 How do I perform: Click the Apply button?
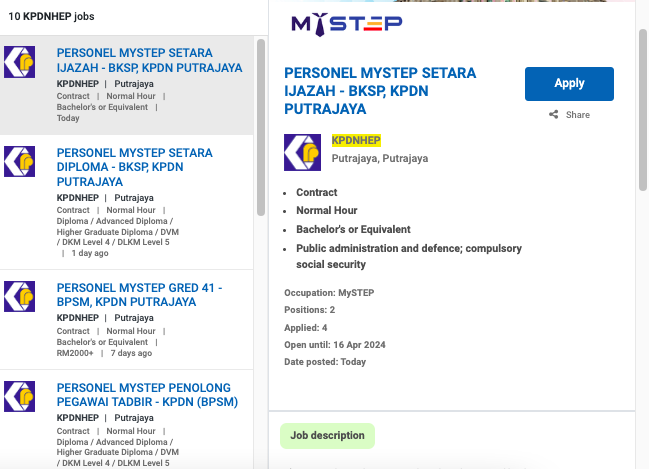569,84
